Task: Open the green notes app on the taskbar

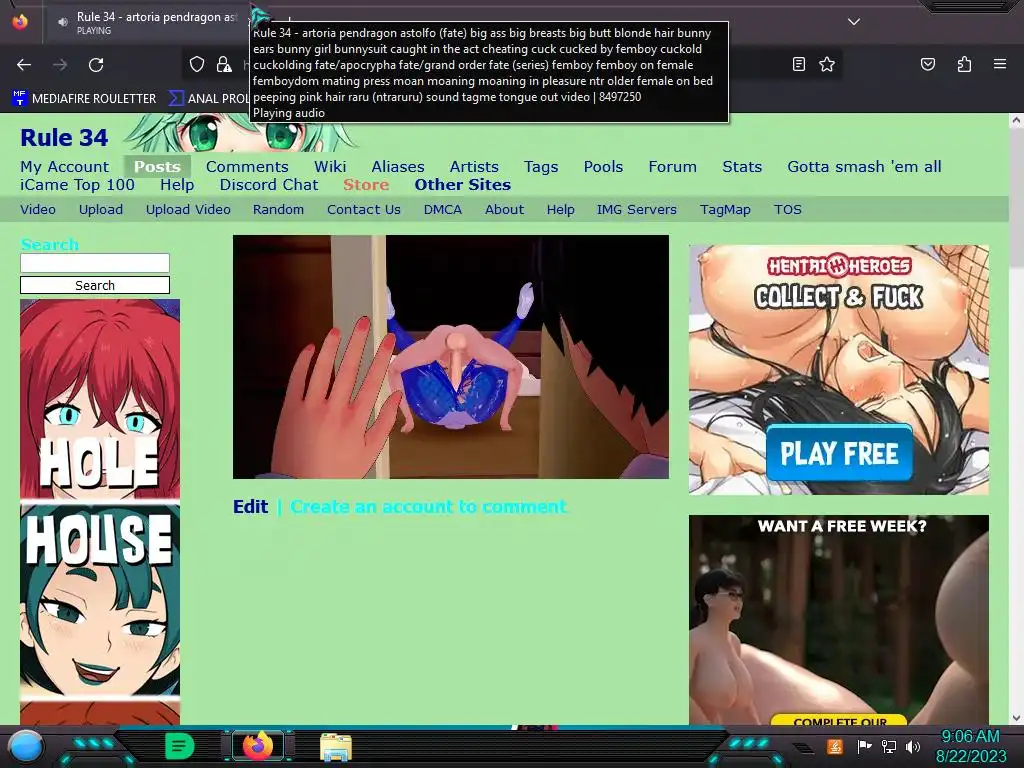Action: click(179, 746)
